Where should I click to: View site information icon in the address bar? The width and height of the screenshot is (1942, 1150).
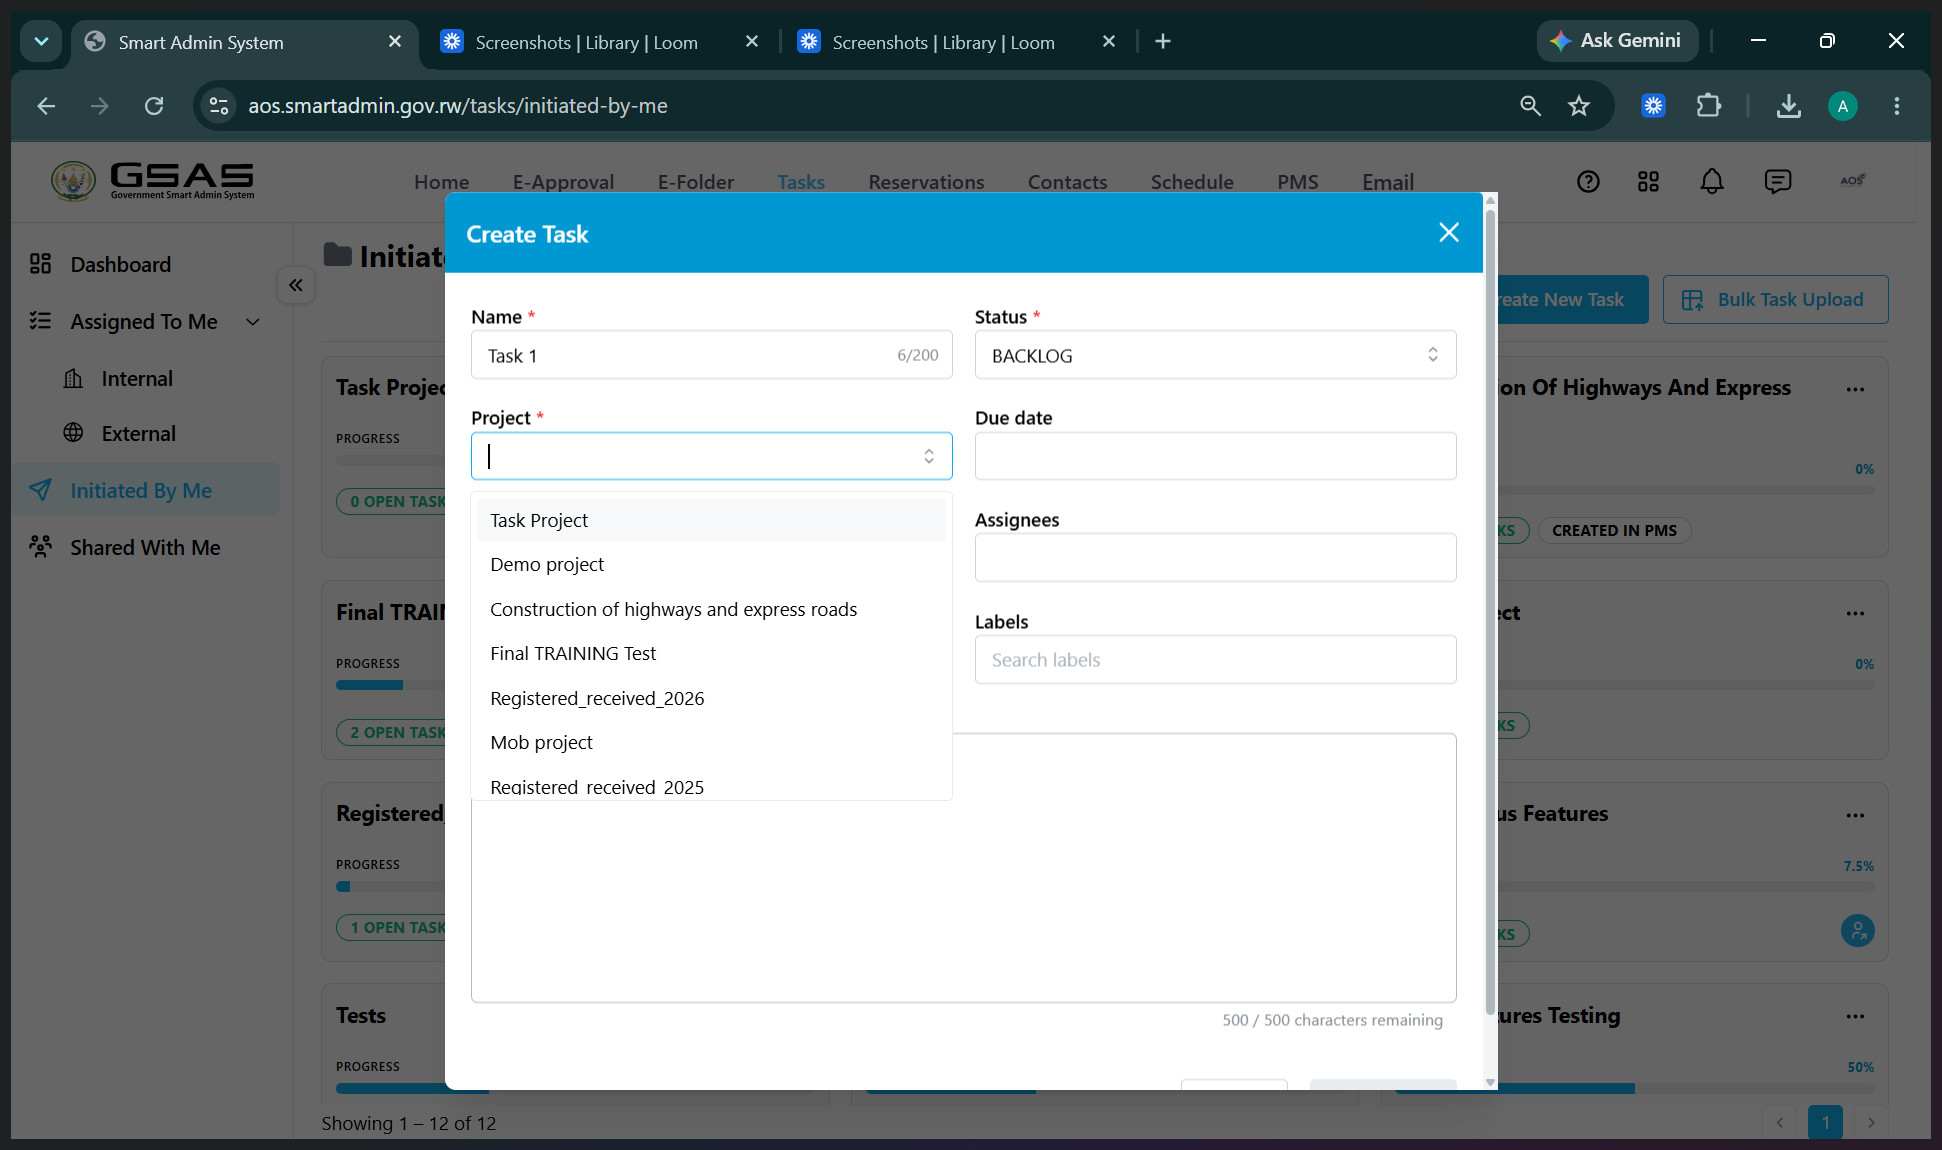point(219,106)
